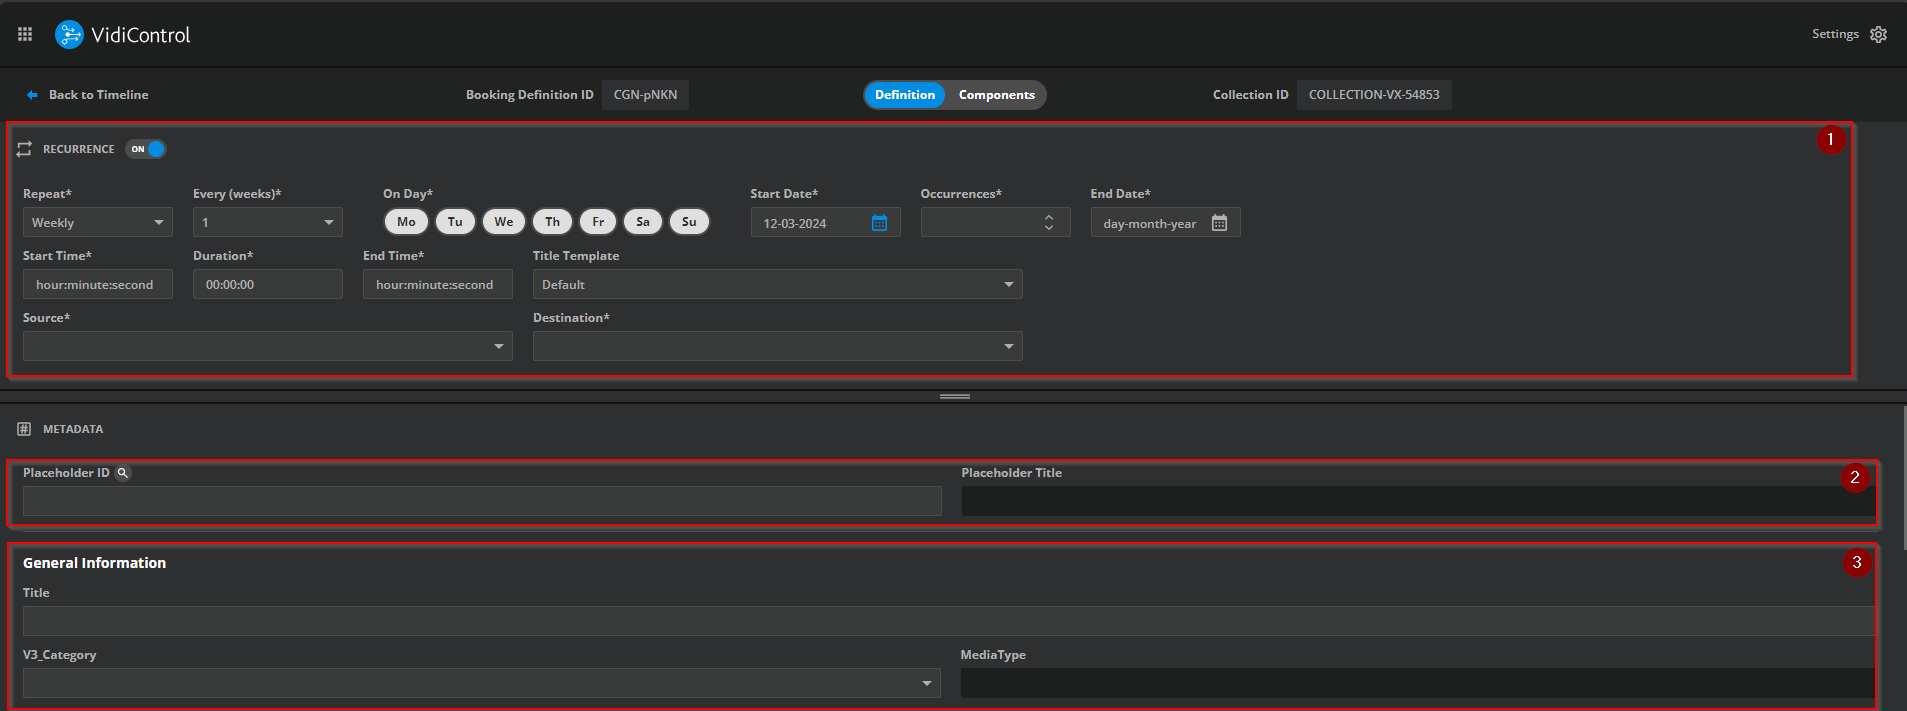This screenshot has height=711, width=1907.
Task: Click the Metadata section grid icon
Action: pyautogui.click(x=24, y=429)
